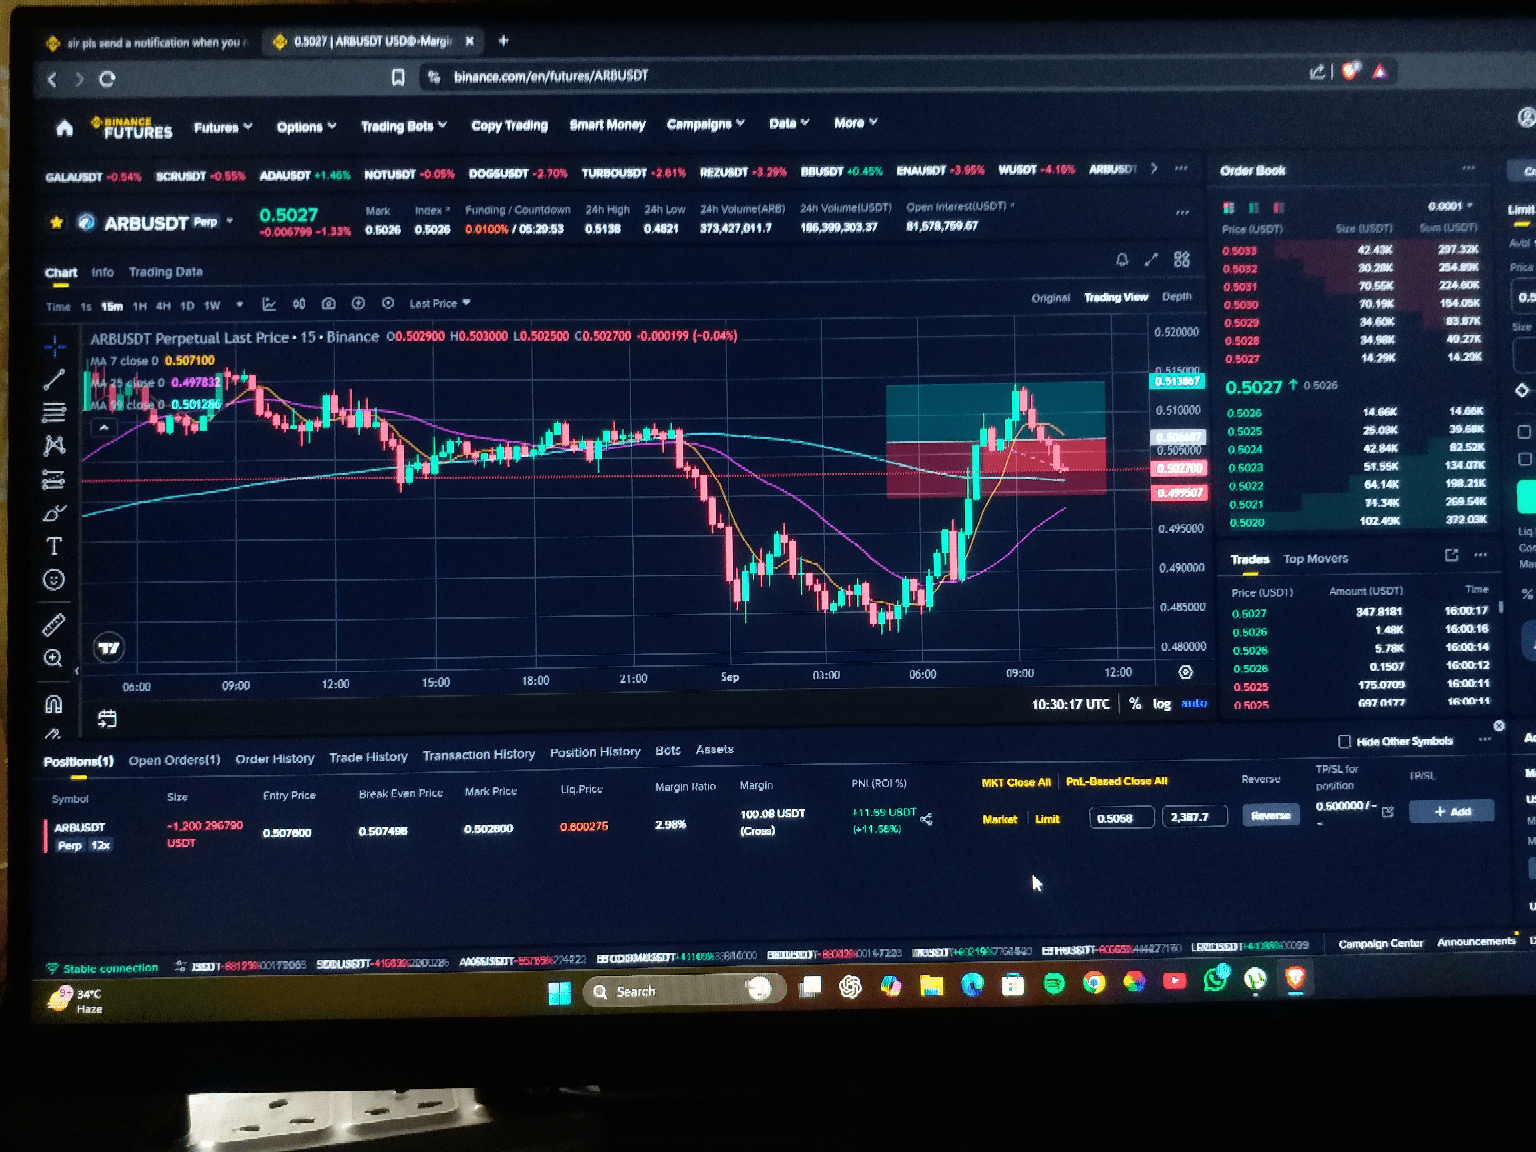Change candlestick chart style icon
The width and height of the screenshot is (1536, 1152).
click(298, 304)
